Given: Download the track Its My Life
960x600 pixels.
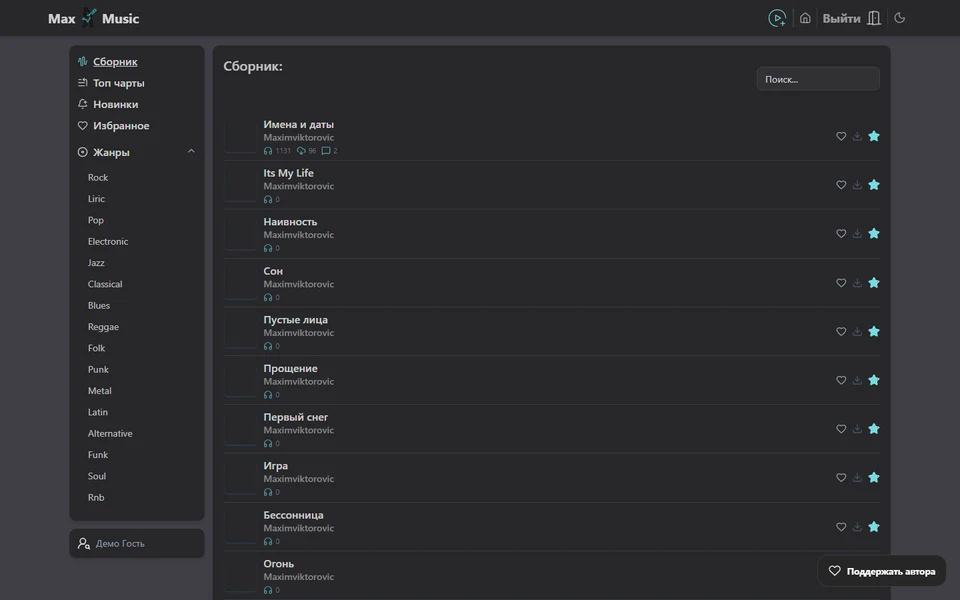Looking at the screenshot, I should (x=857, y=185).
